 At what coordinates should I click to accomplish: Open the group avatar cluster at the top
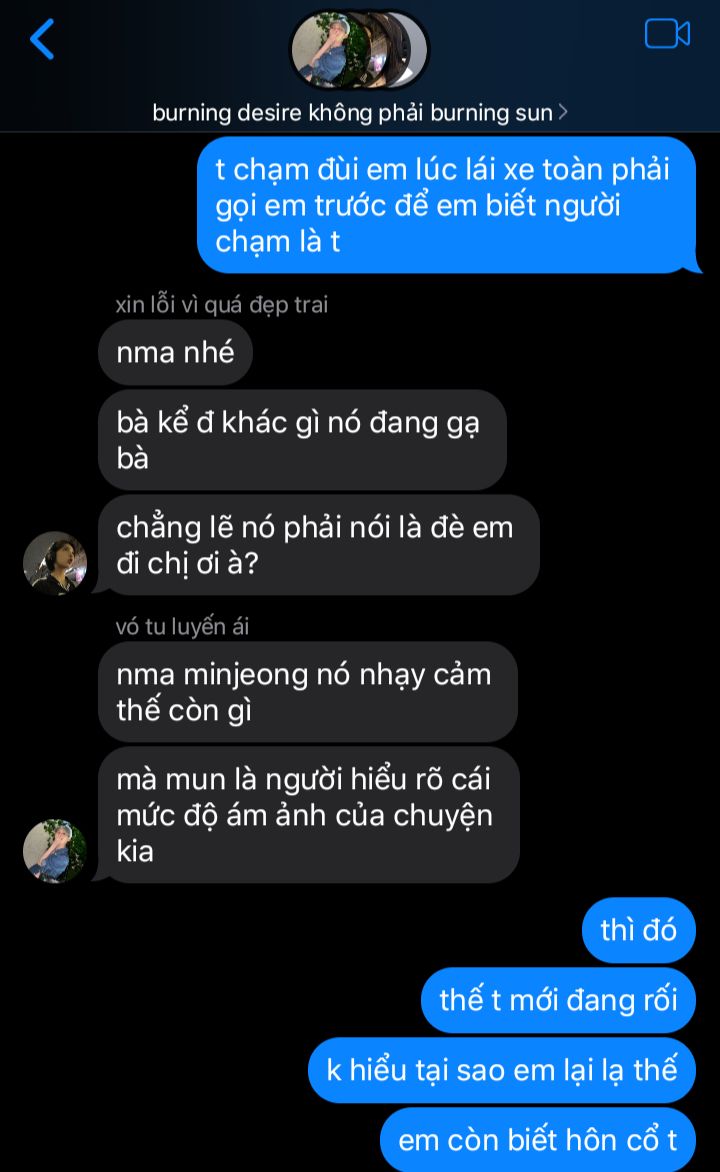360,50
